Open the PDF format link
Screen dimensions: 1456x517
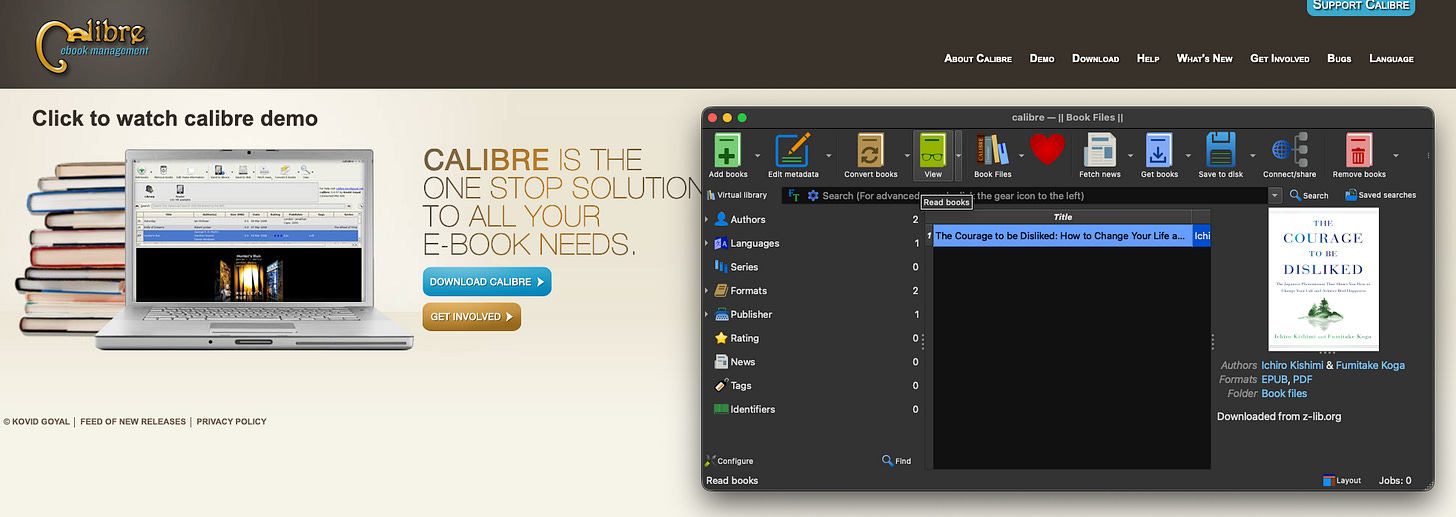click(1302, 379)
